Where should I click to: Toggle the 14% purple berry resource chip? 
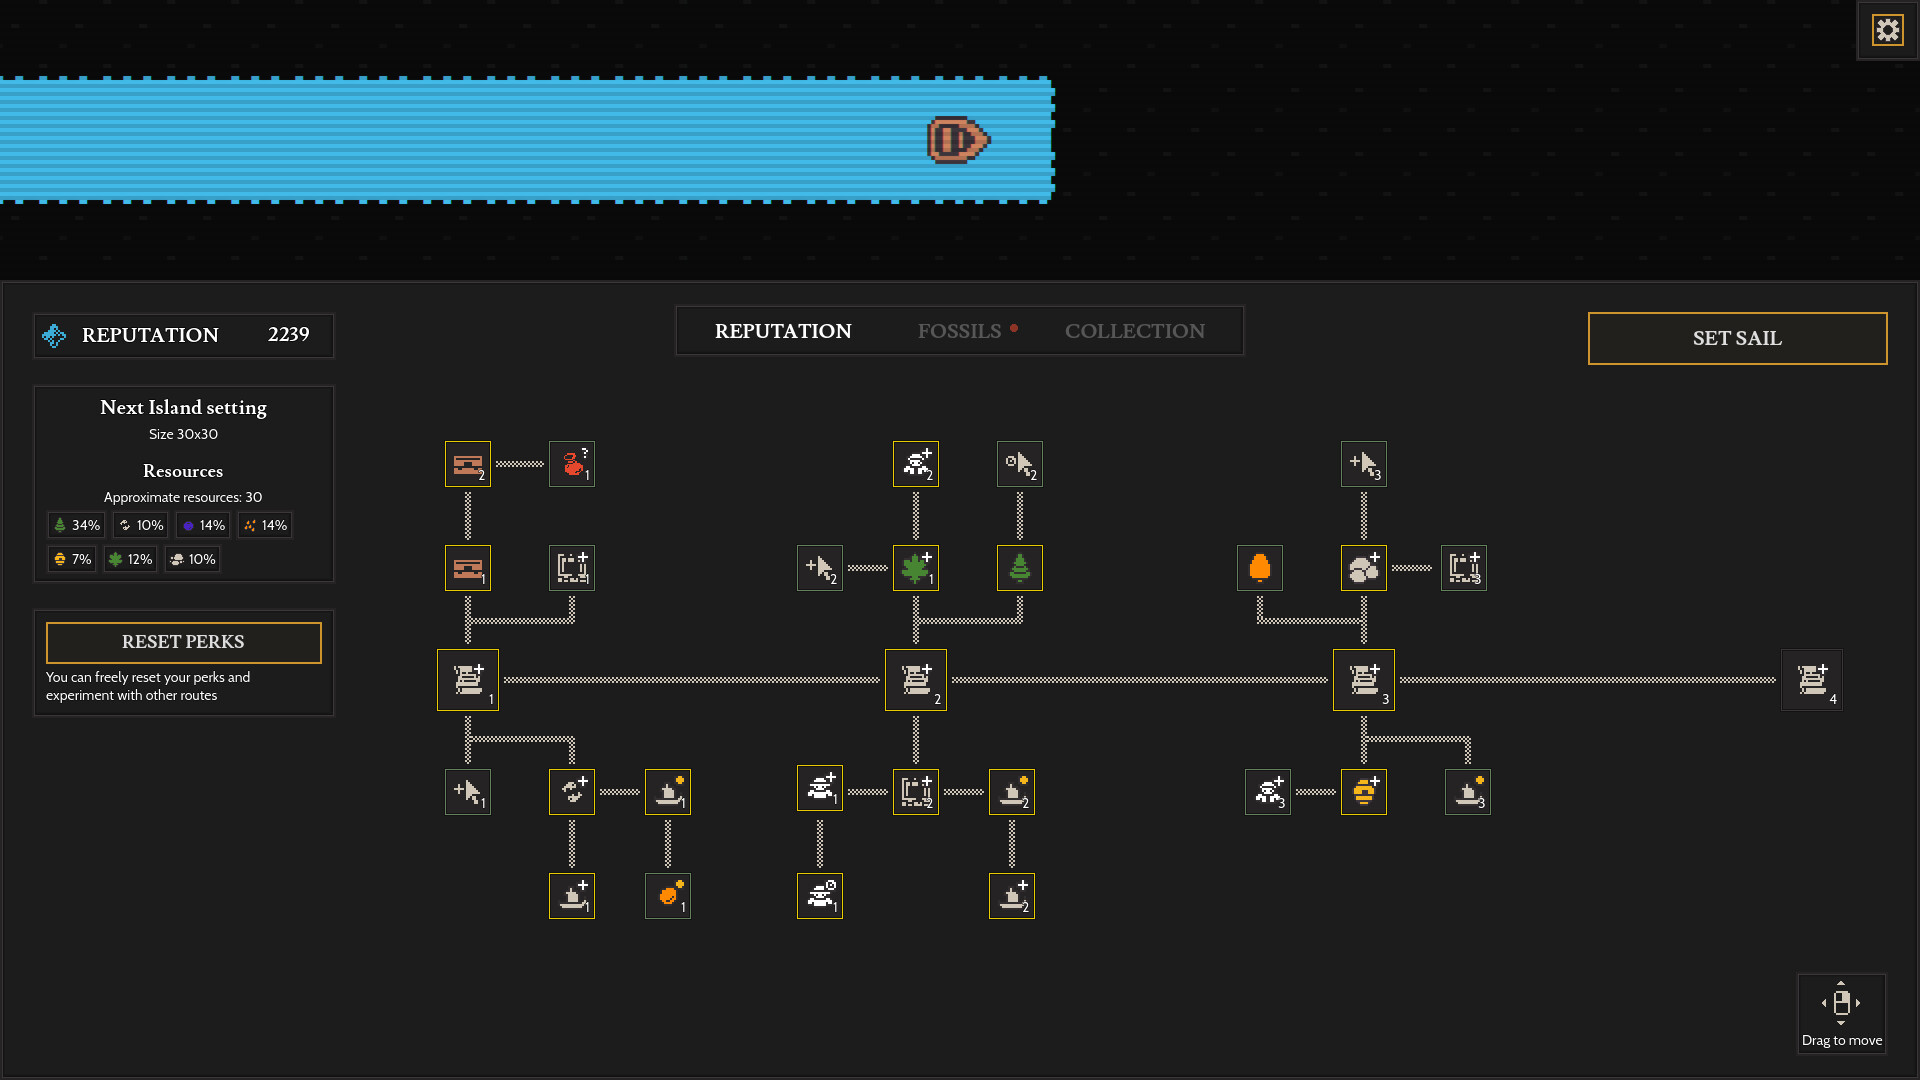tap(203, 524)
